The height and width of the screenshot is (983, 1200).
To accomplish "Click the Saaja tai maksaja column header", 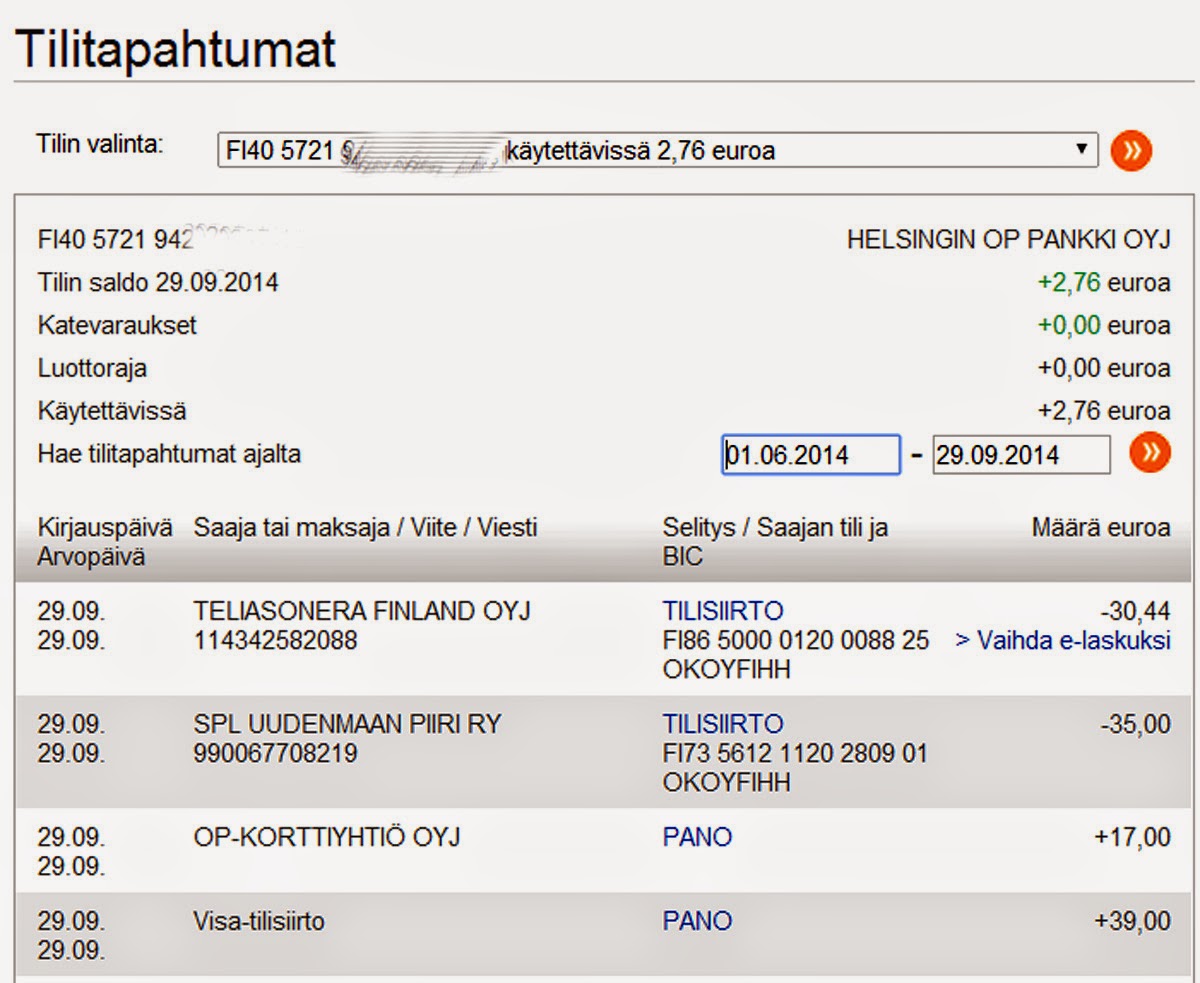I will pyautogui.click(x=365, y=527).
